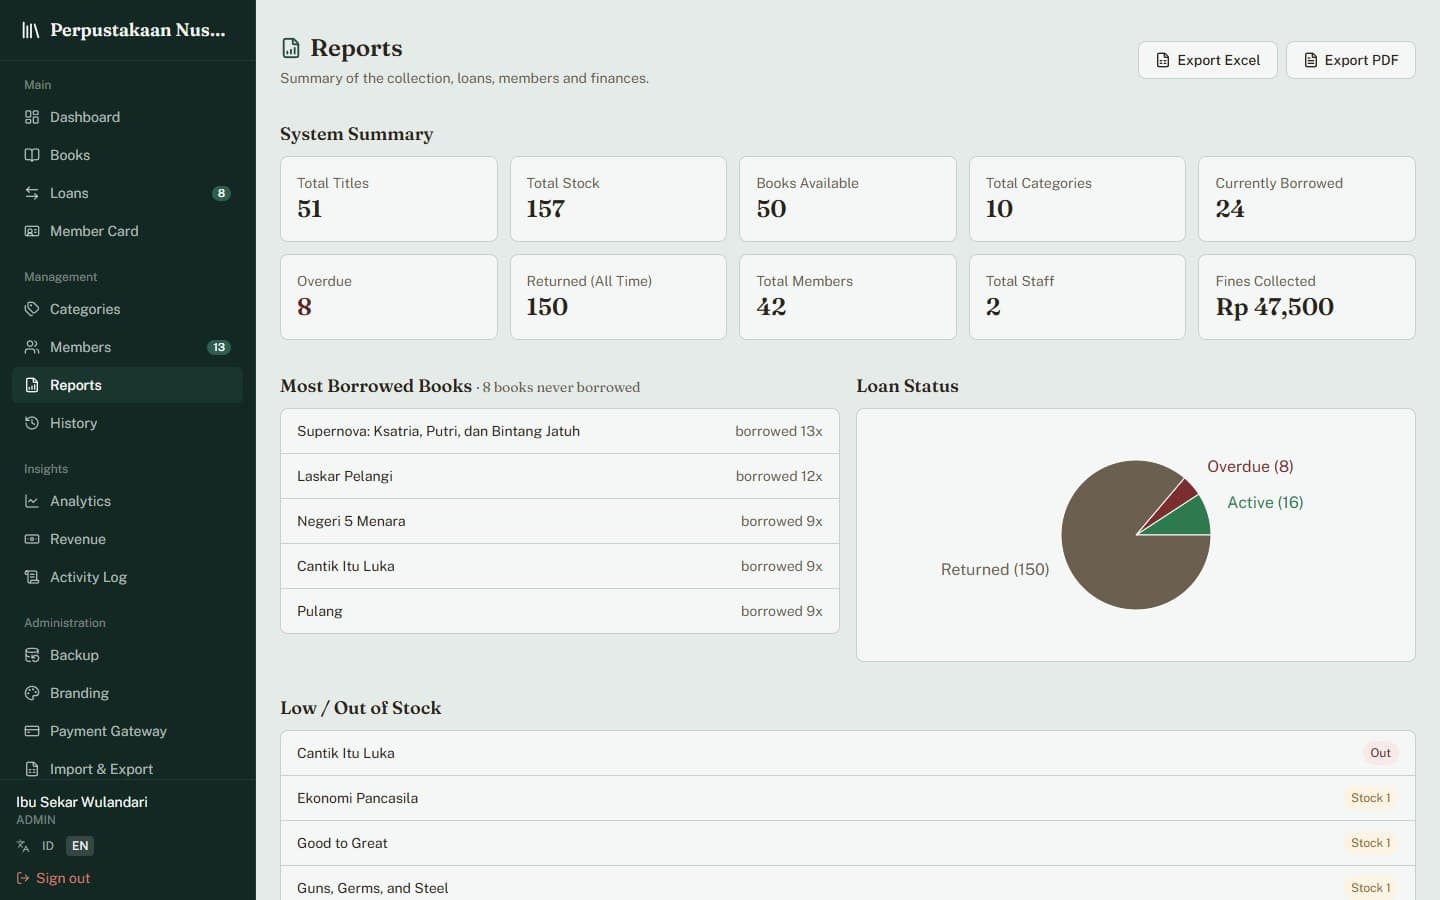Sign out of the admin account
The width and height of the screenshot is (1440, 900).
(53, 878)
